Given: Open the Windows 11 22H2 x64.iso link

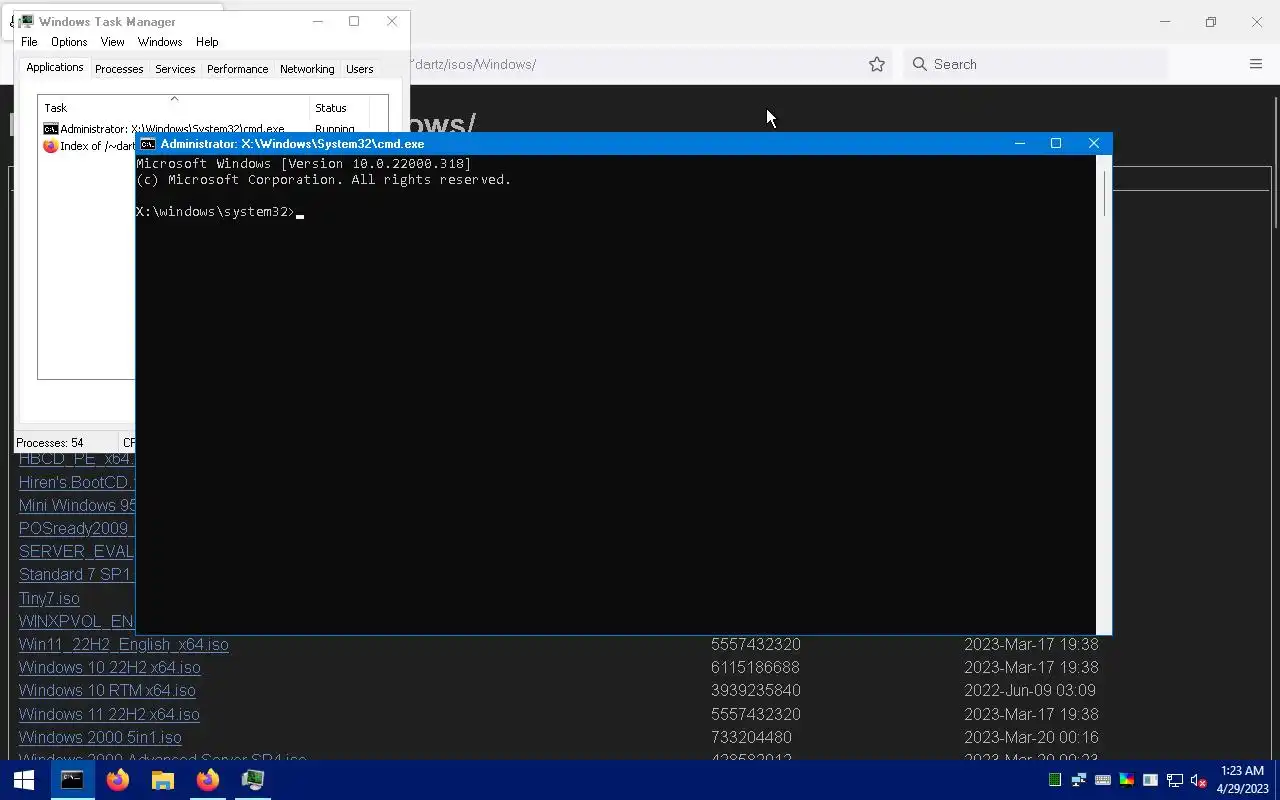Looking at the screenshot, I should (x=109, y=715).
